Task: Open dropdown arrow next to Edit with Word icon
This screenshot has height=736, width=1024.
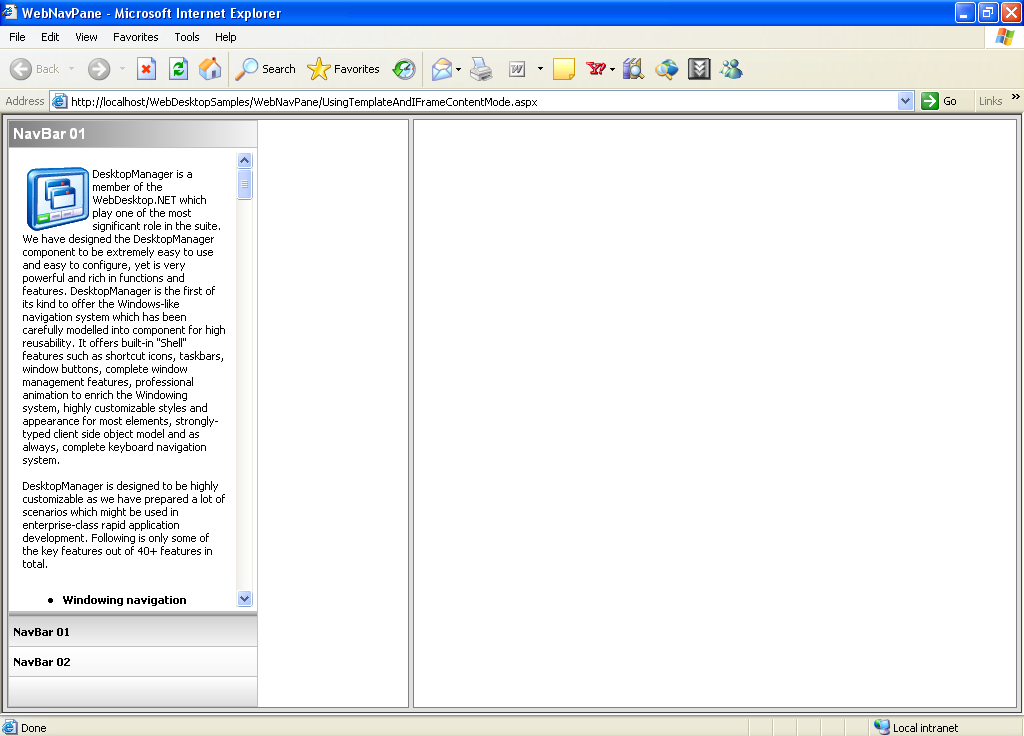Action: (x=540, y=69)
